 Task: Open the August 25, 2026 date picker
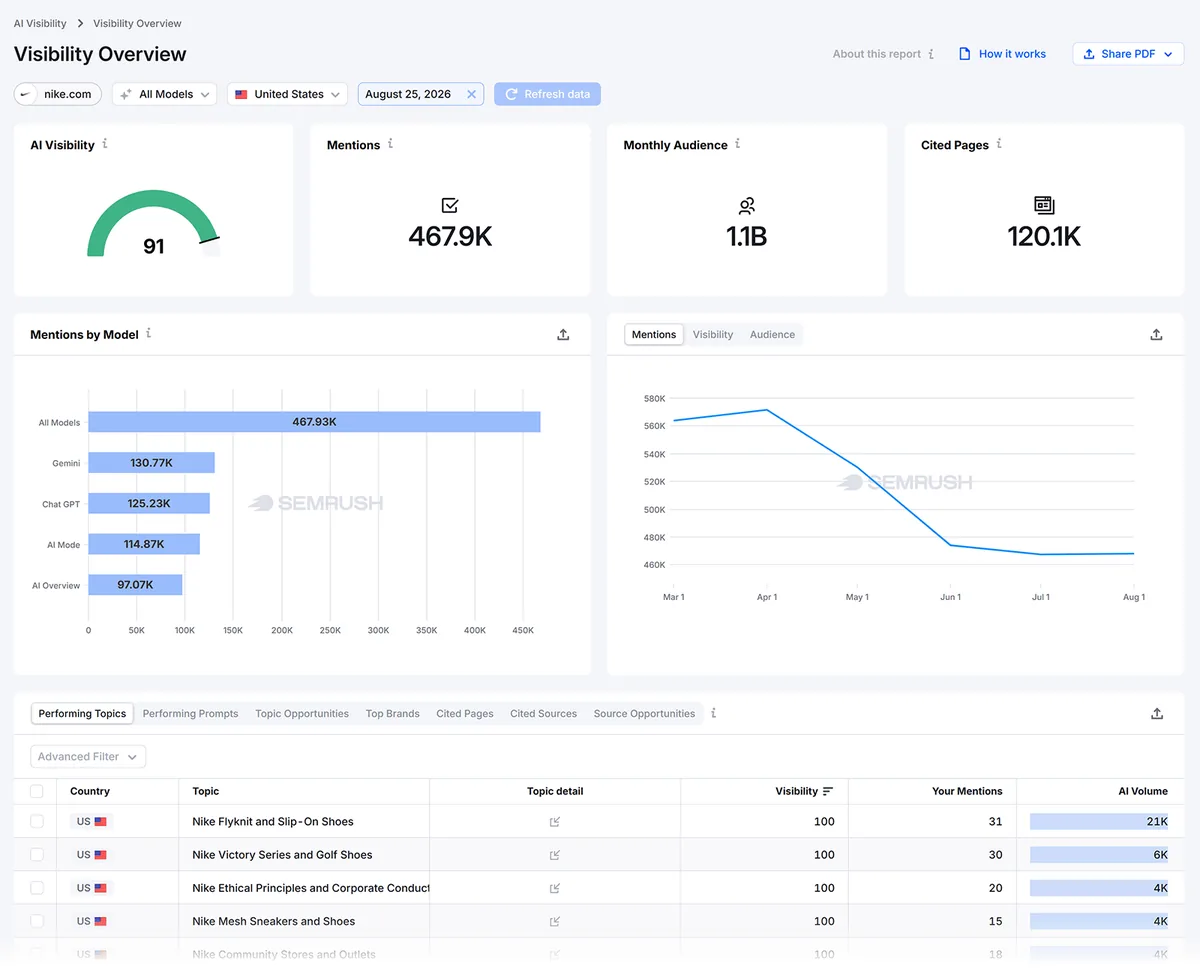coord(408,94)
